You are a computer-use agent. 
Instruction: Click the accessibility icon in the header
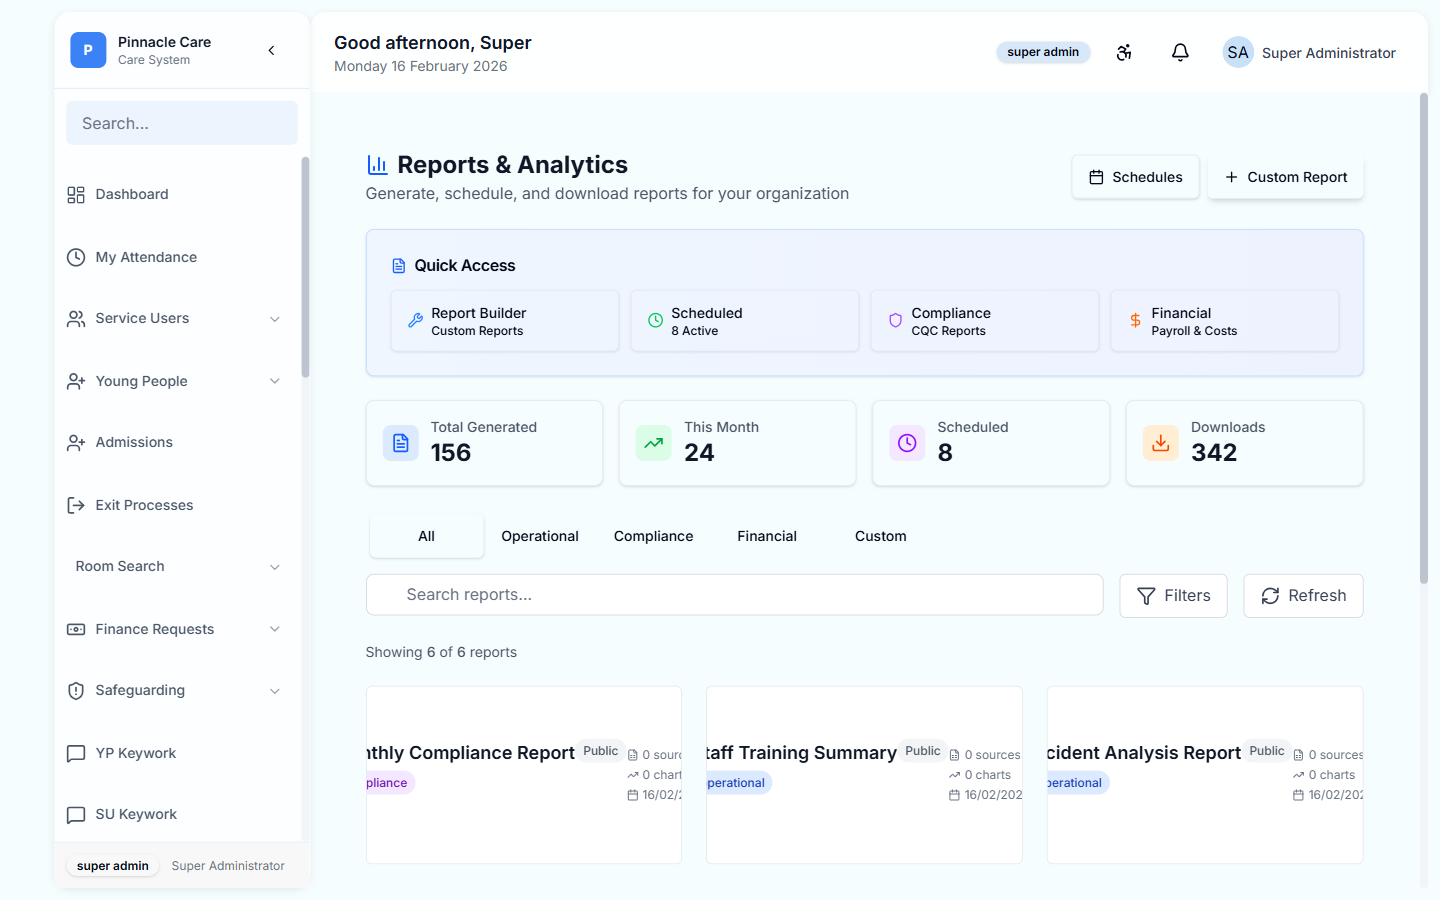tap(1124, 52)
